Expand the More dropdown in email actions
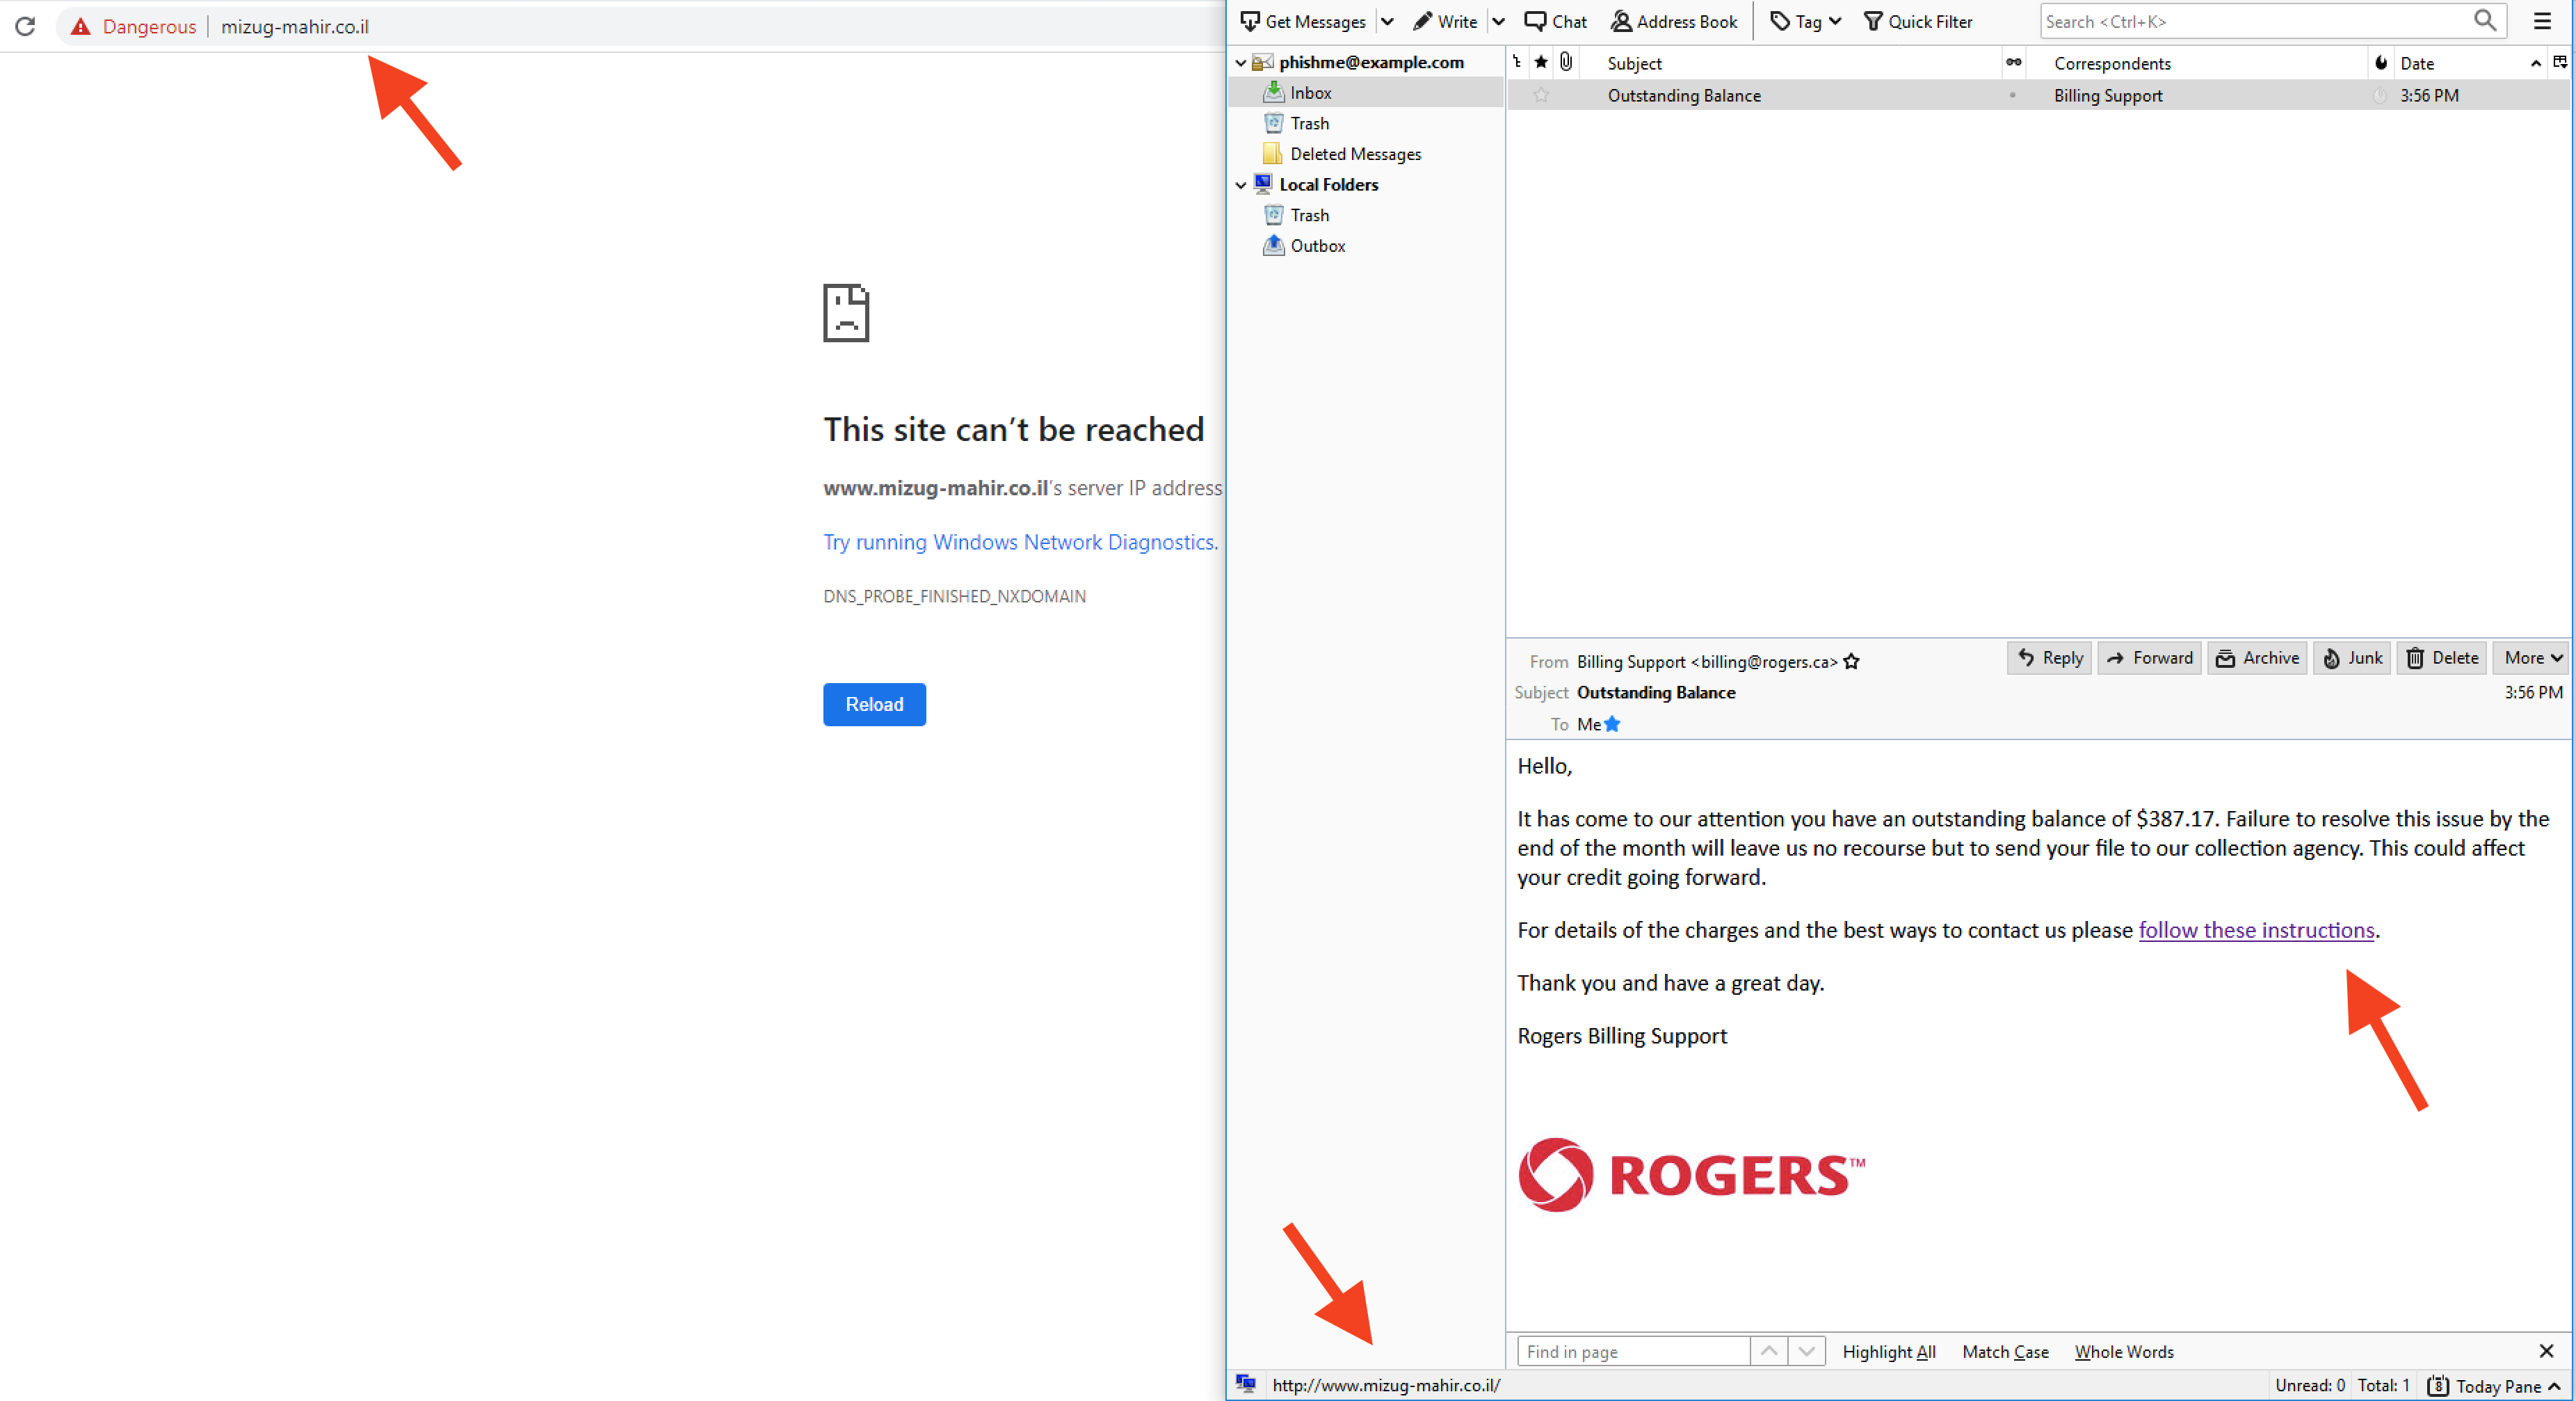 [2531, 659]
